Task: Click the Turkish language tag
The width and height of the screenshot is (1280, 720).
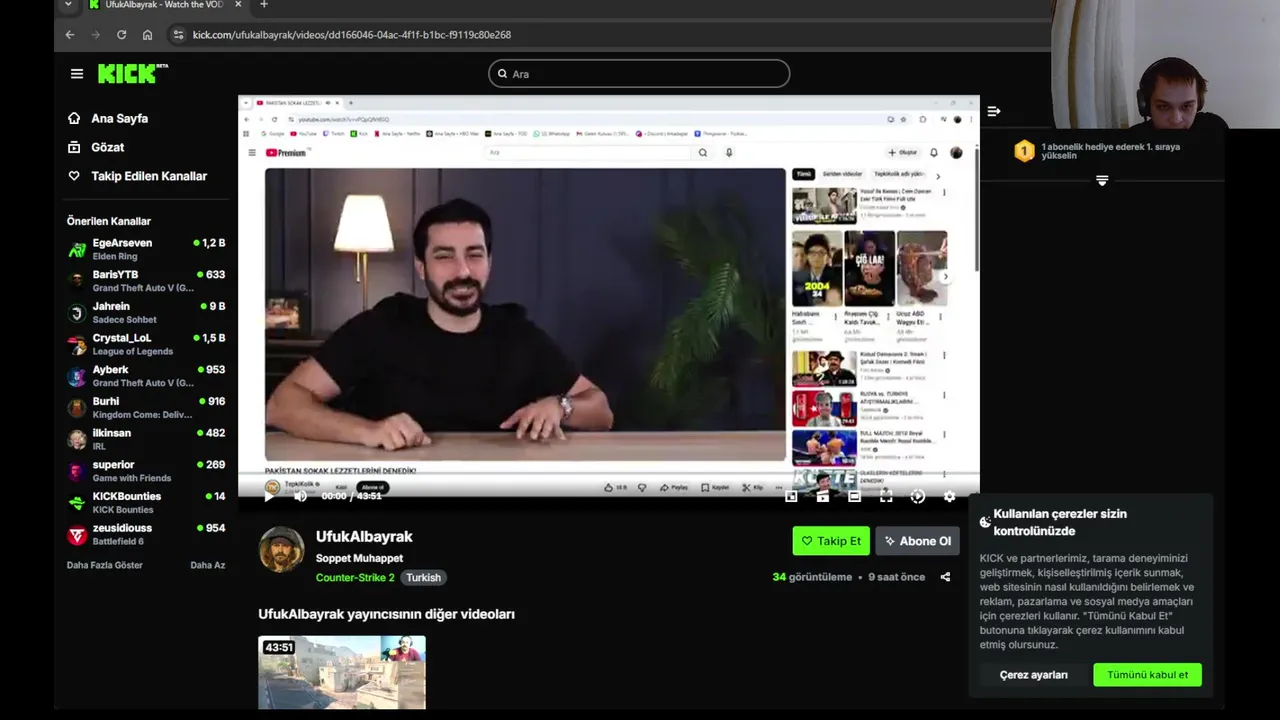Action: tap(423, 578)
